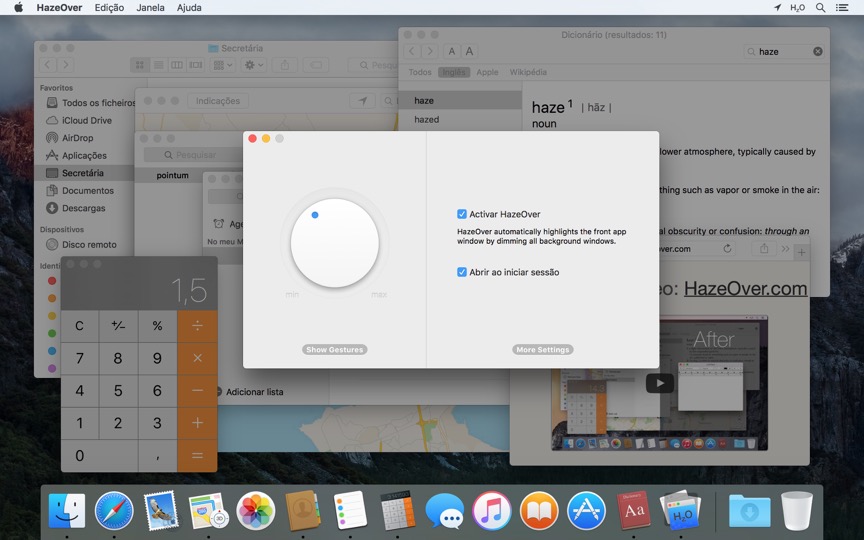The height and width of the screenshot is (540, 864).
Task: Open the Janela menu
Action: (x=150, y=8)
